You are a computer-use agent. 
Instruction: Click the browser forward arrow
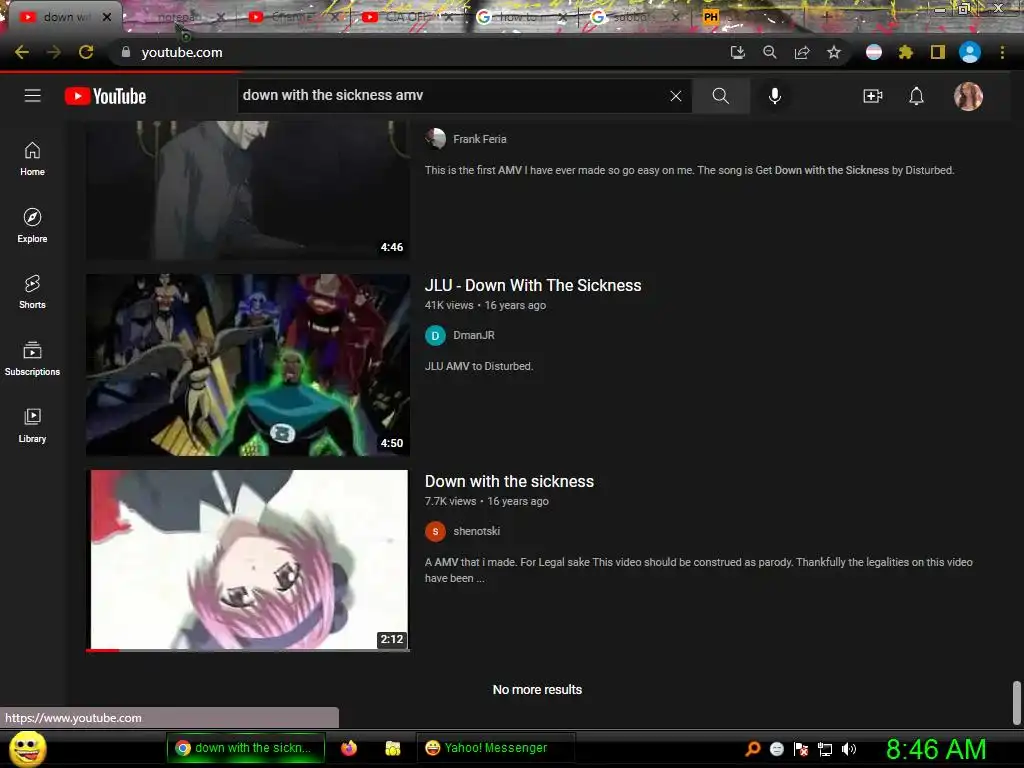tap(54, 52)
